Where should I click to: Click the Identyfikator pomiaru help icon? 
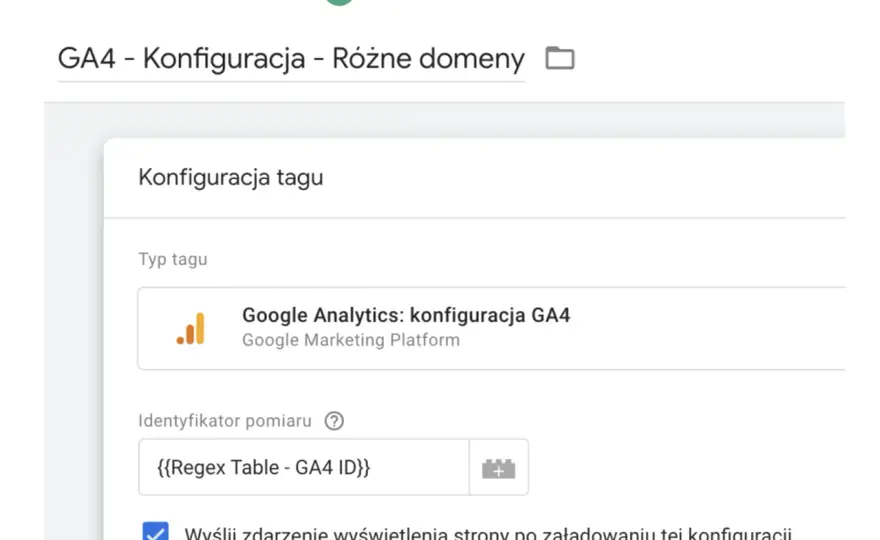point(334,420)
